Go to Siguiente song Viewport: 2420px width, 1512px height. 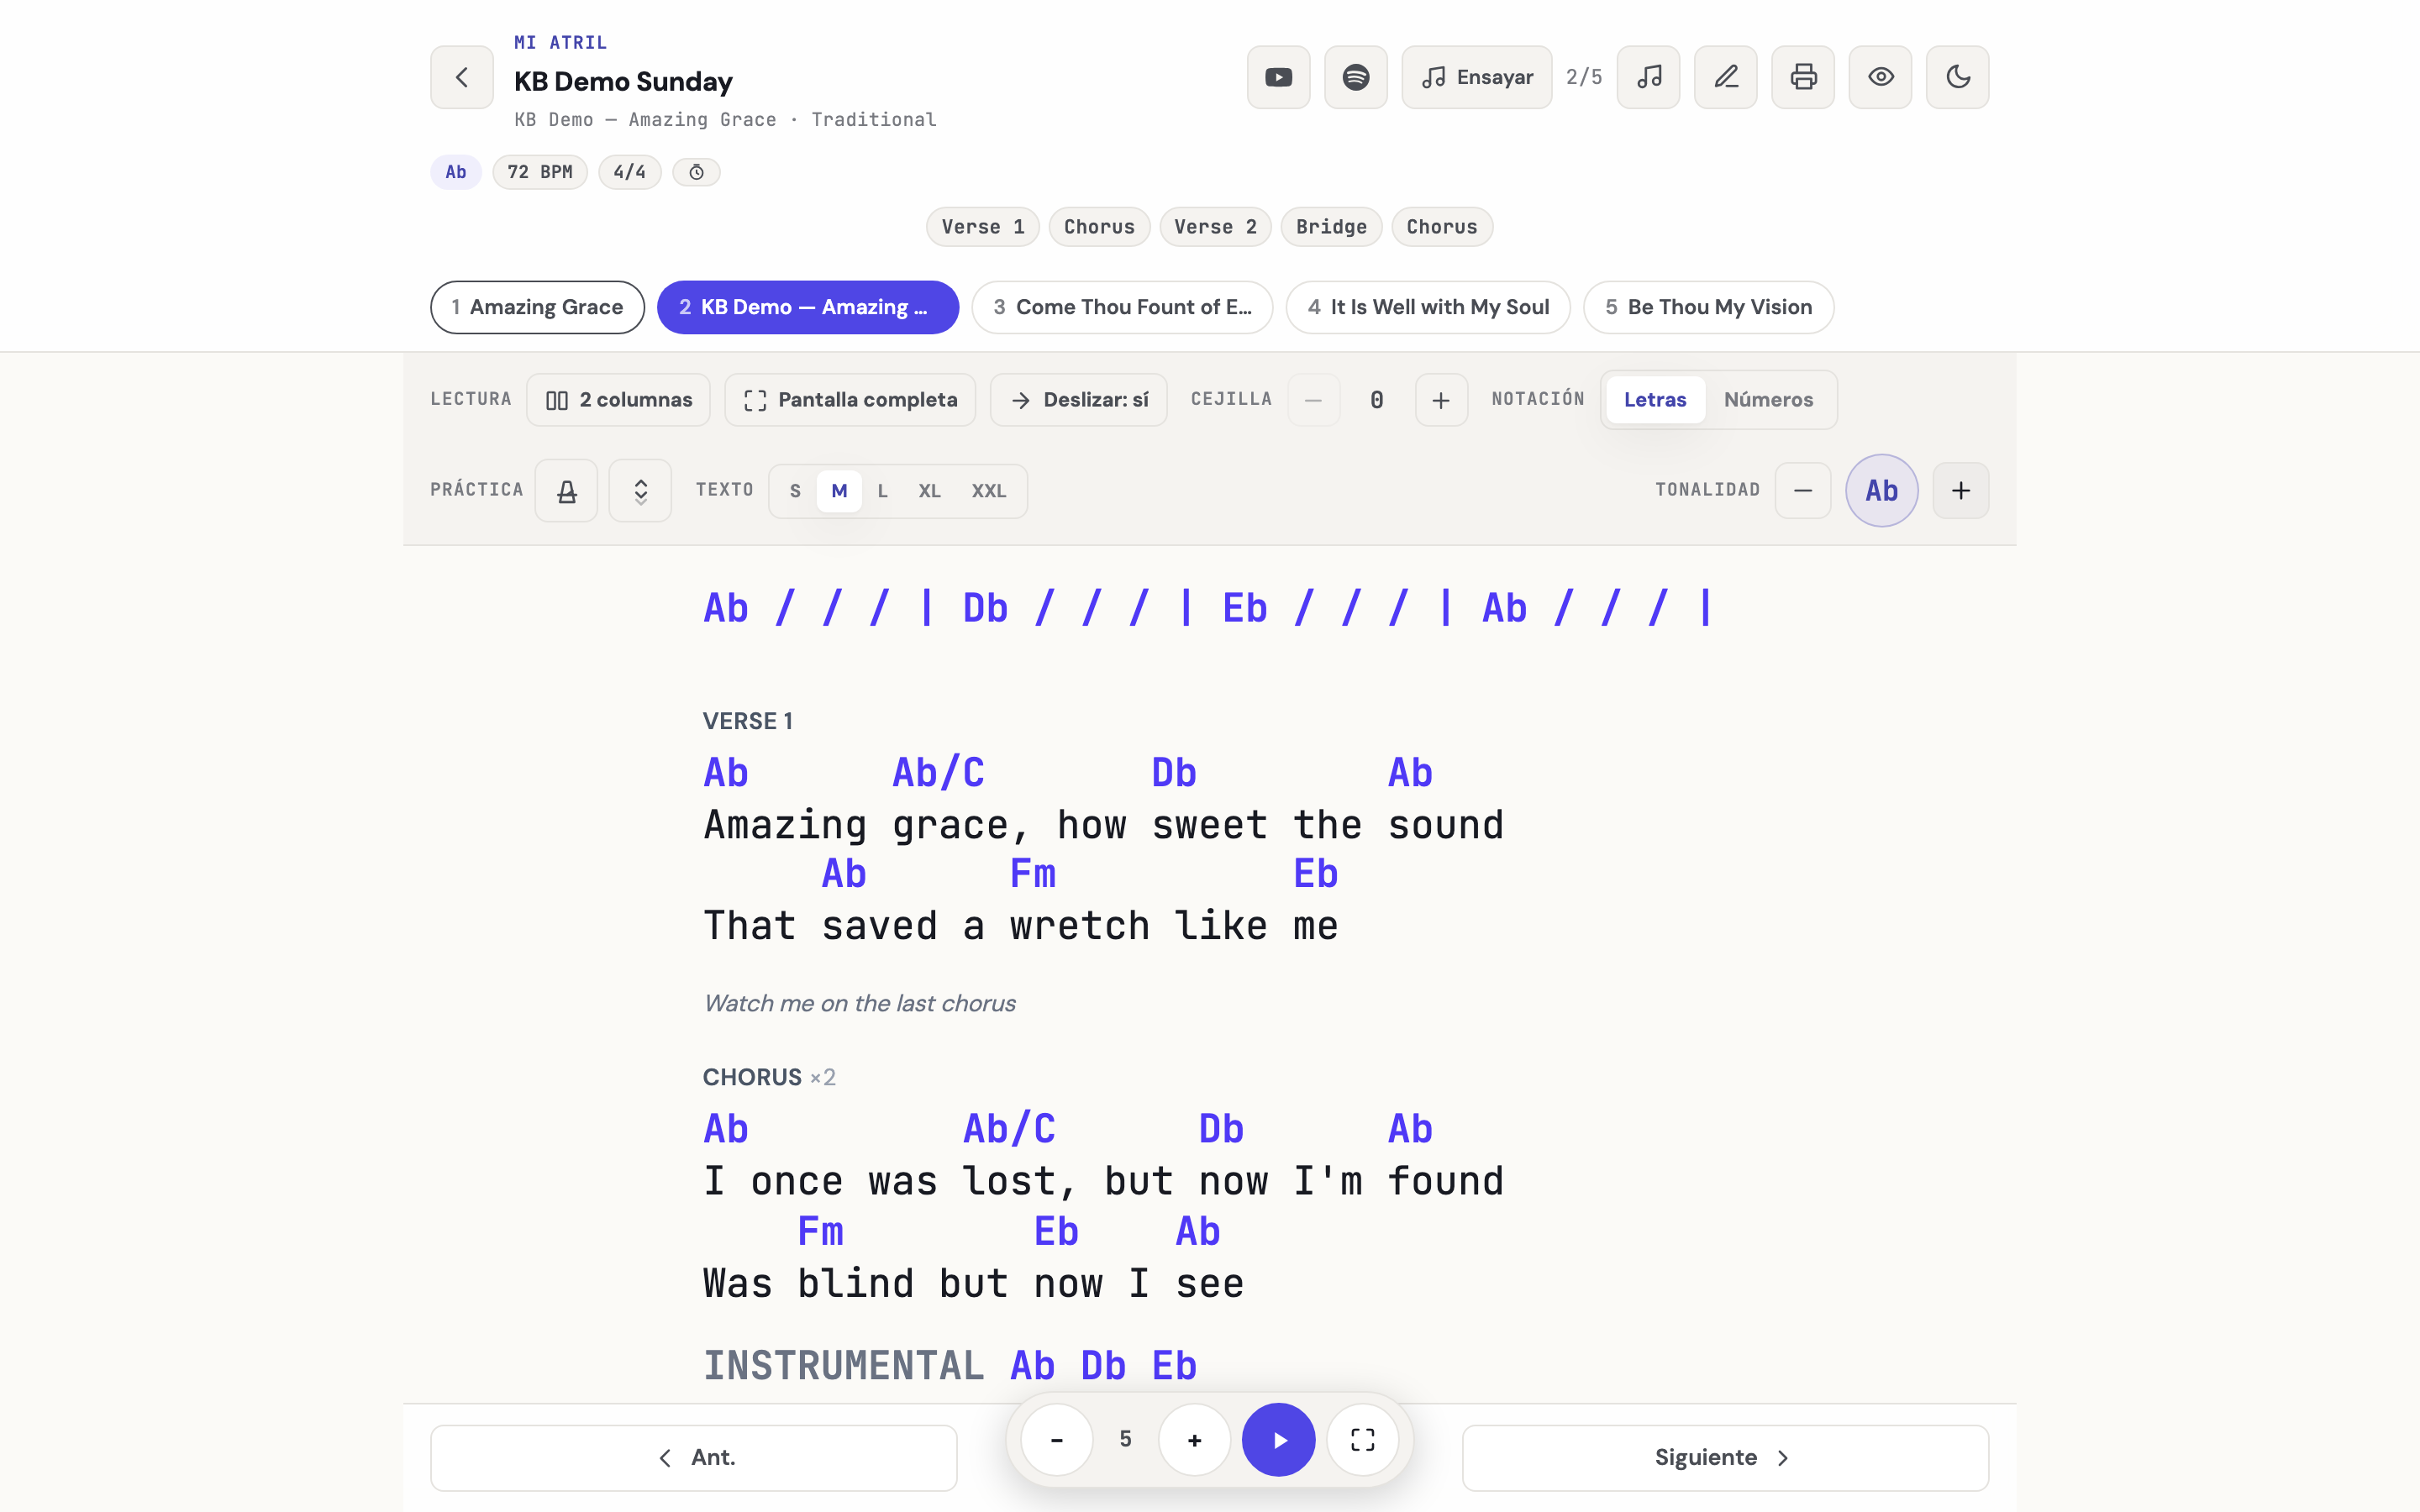click(x=1725, y=1457)
